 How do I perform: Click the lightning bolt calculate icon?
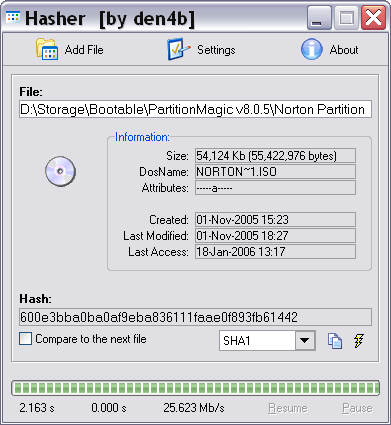359,341
